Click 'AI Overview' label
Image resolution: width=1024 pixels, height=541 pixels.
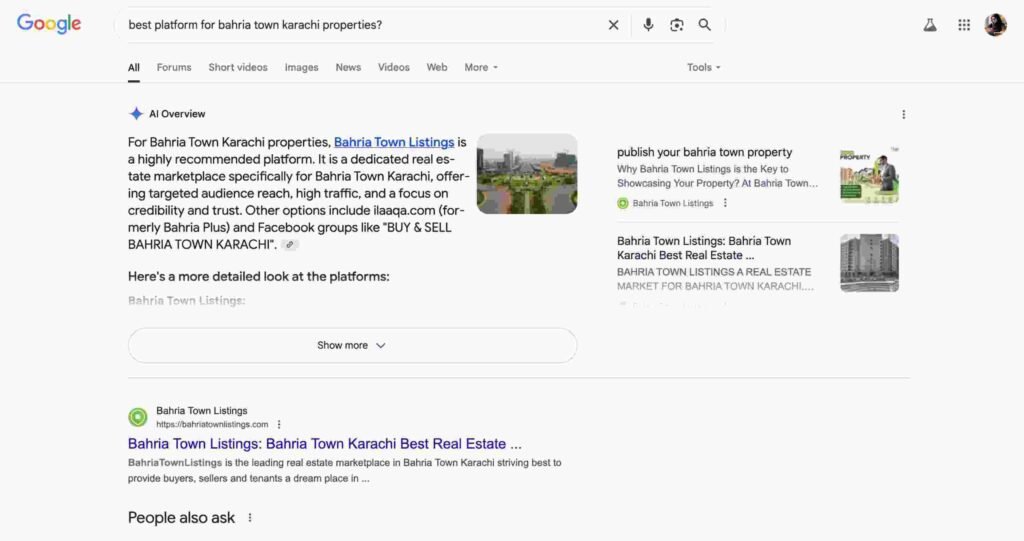(177, 114)
